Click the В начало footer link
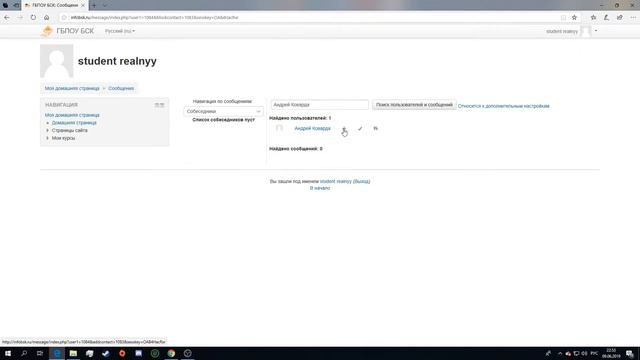The width and height of the screenshot is (640, 360). tap(320, 188)
